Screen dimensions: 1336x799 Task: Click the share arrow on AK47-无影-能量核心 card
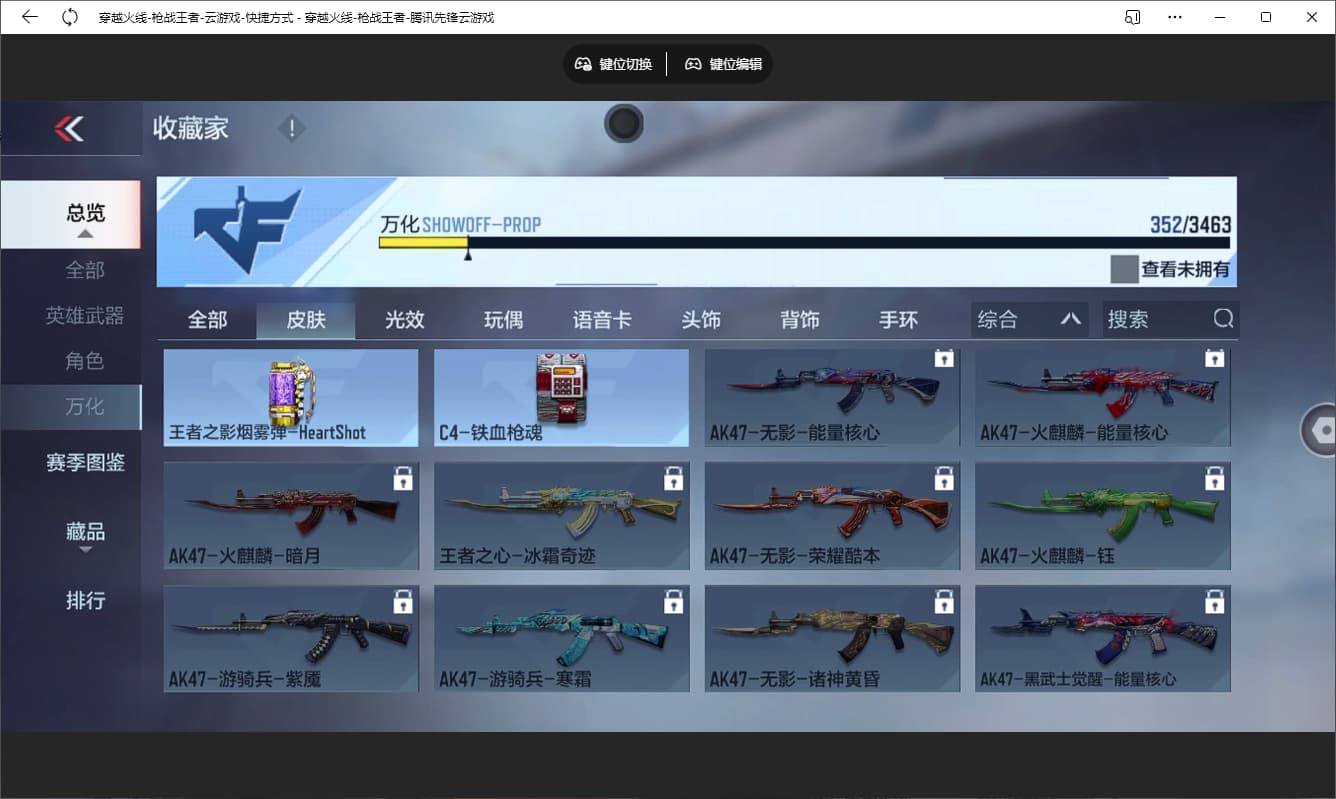click(942, 357)
